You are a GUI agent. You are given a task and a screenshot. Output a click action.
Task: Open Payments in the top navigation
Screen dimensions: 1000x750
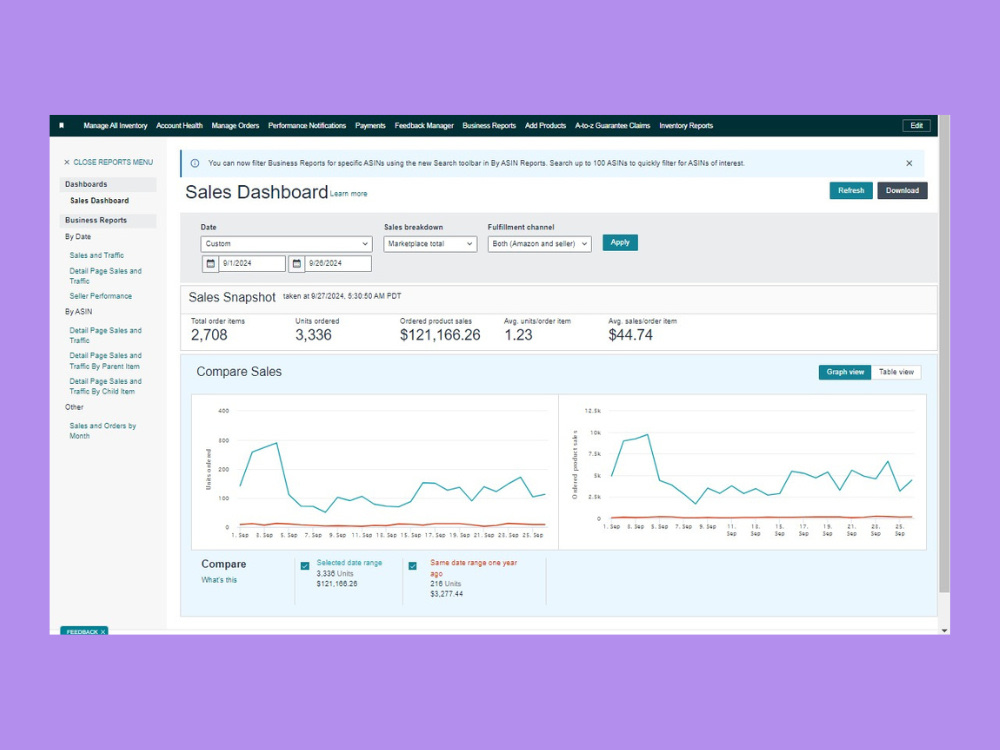coord(370,126)
